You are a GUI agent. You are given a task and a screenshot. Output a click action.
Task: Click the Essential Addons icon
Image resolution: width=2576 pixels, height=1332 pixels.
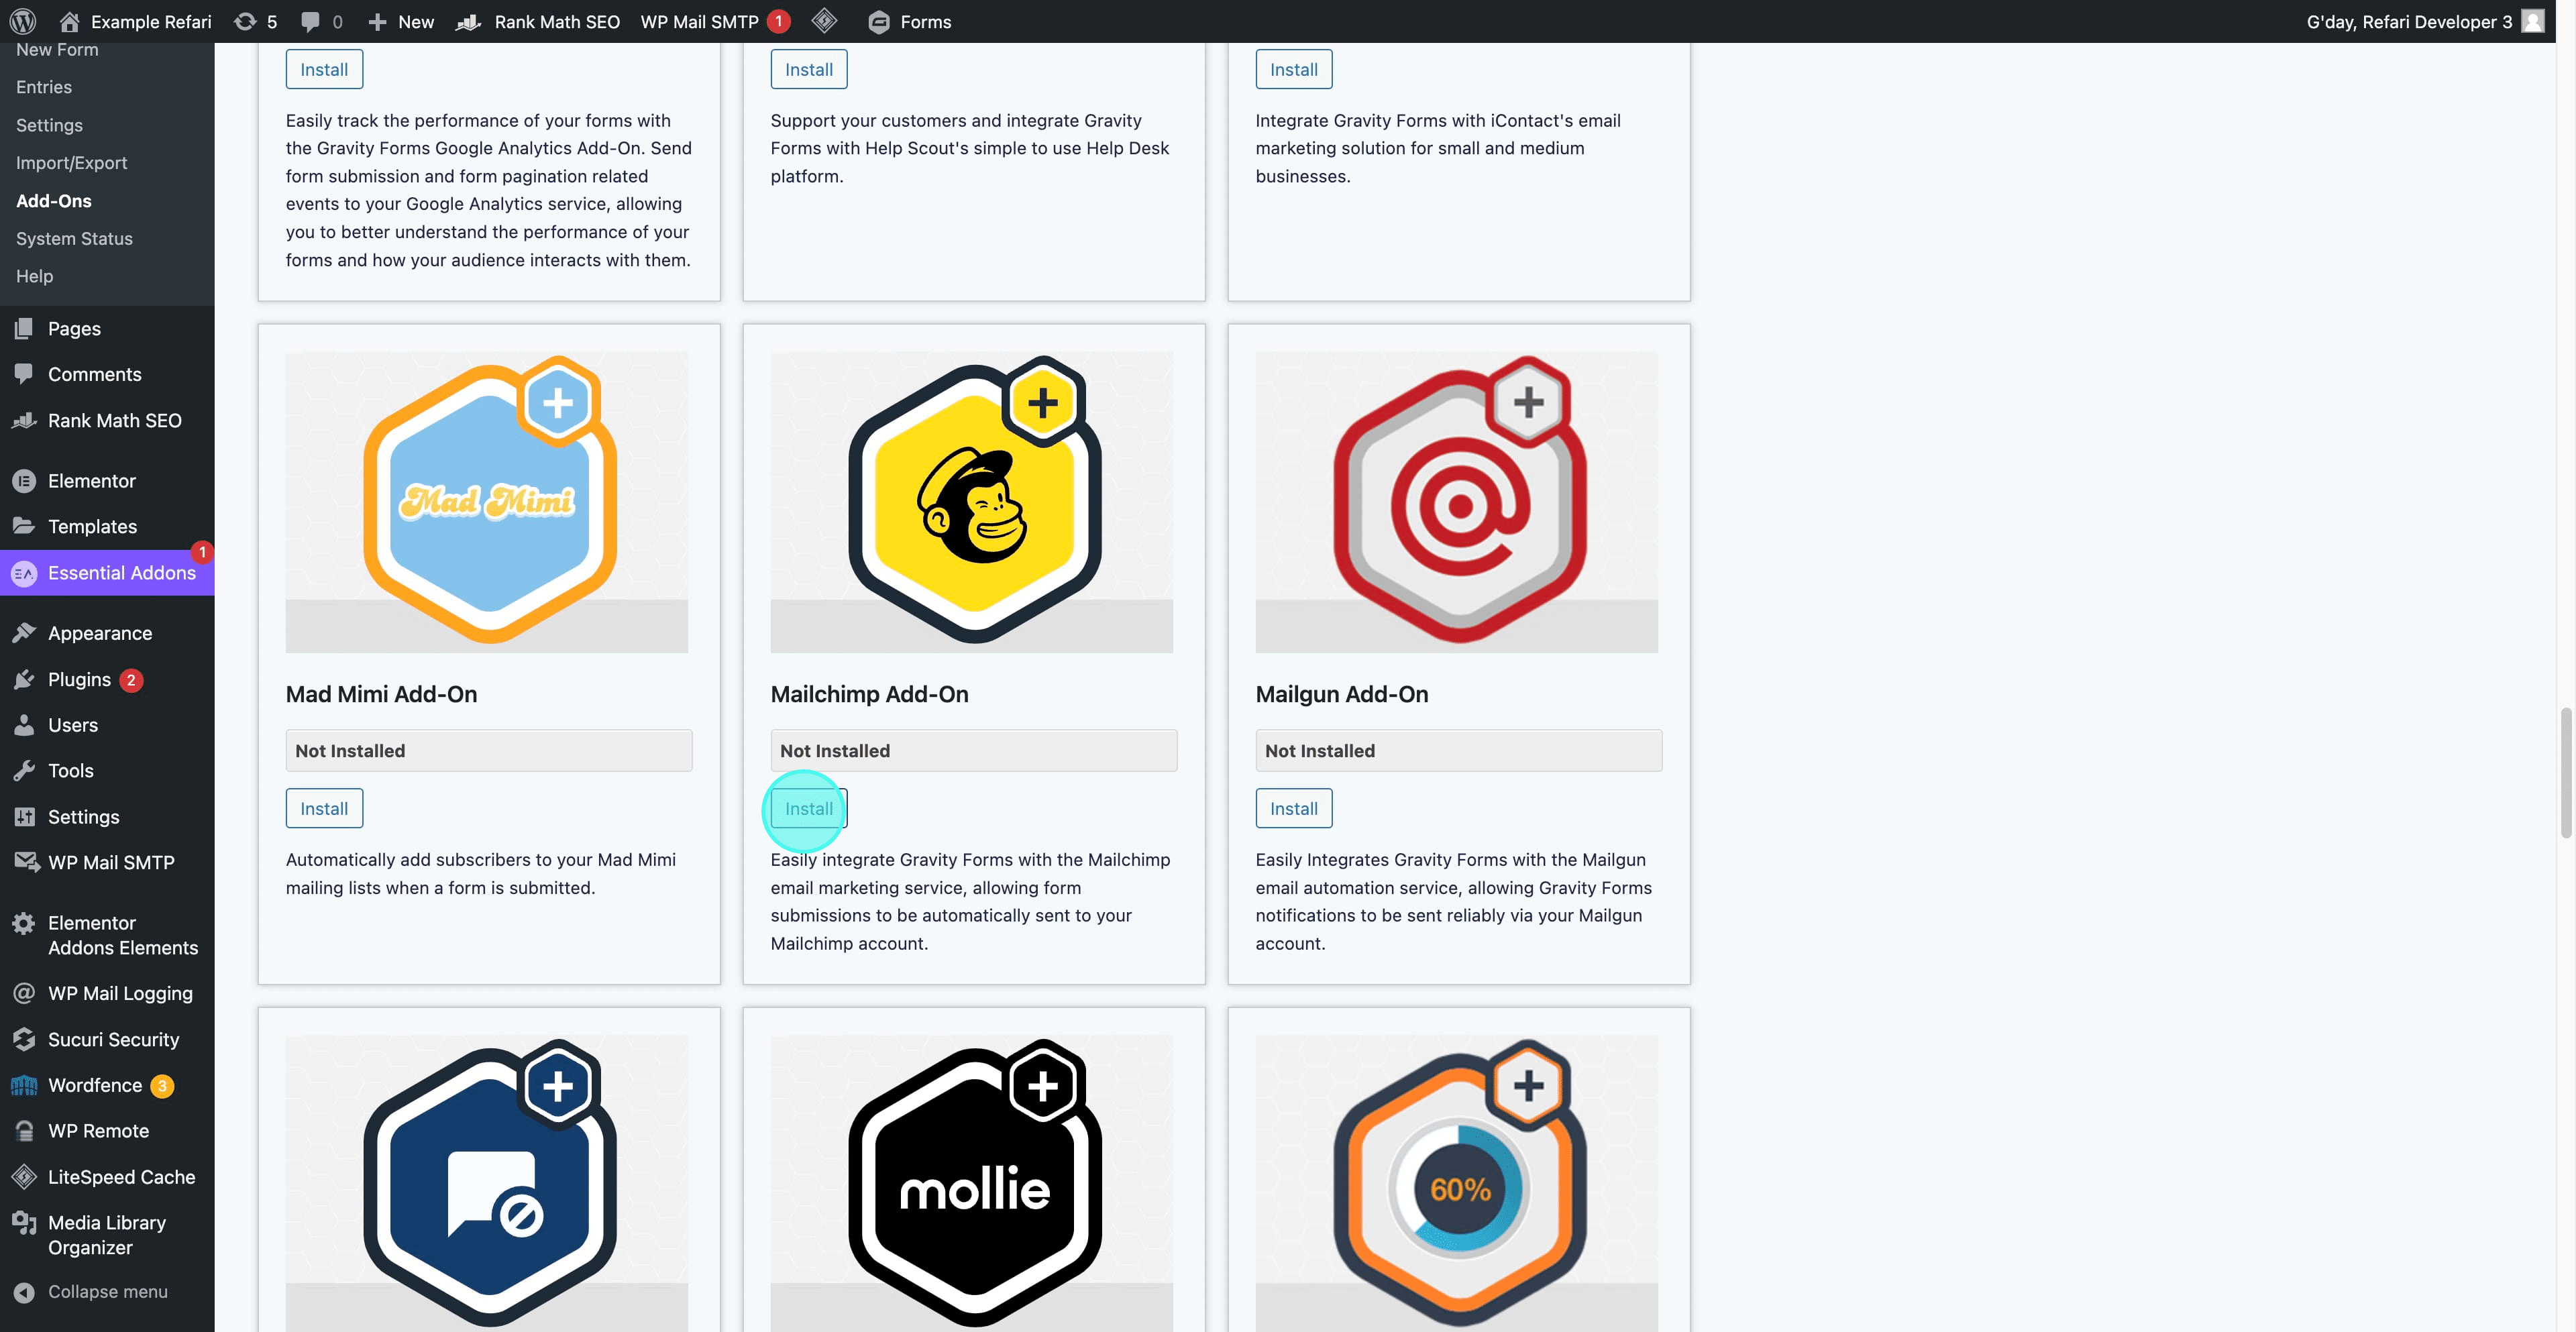coord(24,573)
